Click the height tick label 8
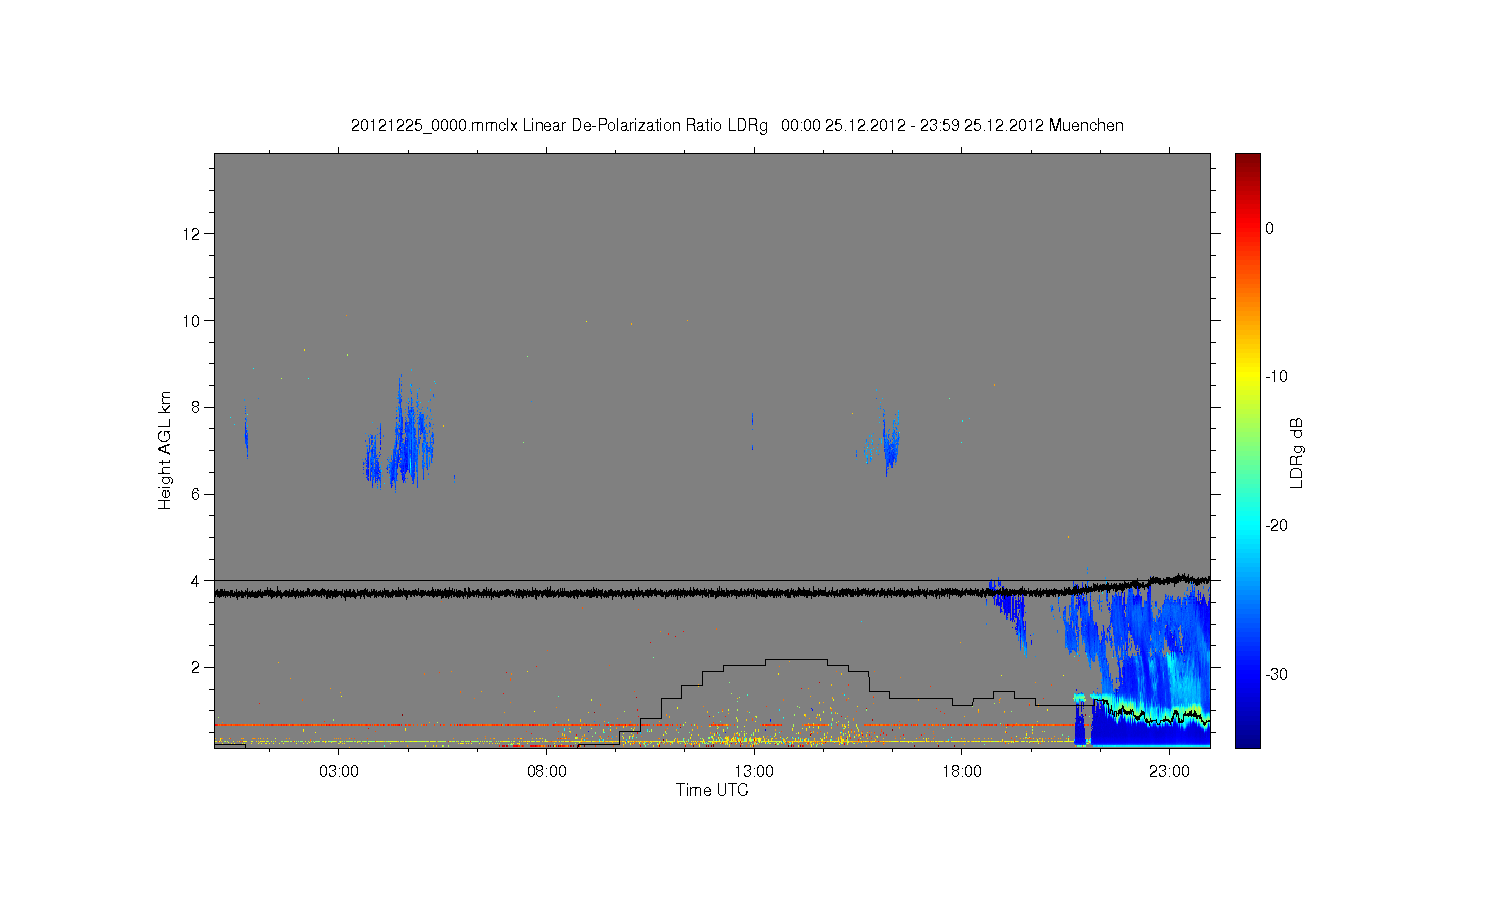The width and height of the screenshot is (1500, 900). [196, 407]
